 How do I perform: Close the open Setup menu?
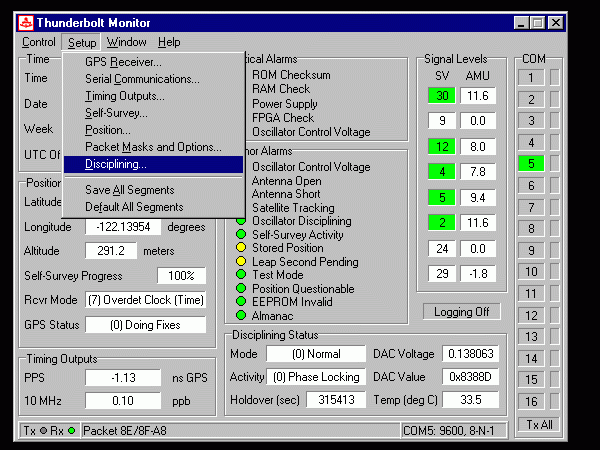[x=82, y=42]
